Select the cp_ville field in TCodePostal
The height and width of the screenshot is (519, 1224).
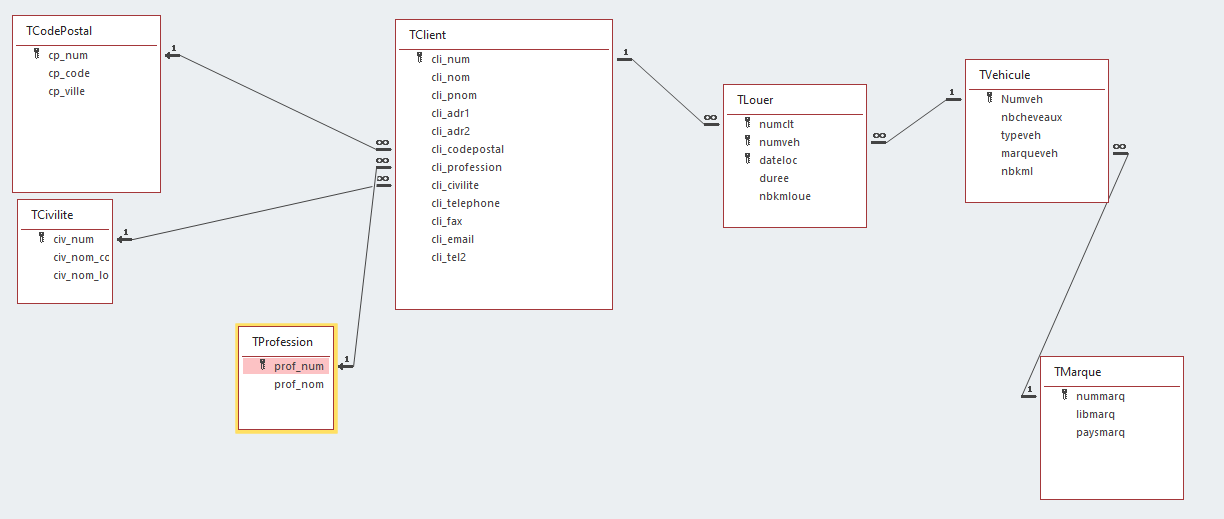(x=66, y=91)
